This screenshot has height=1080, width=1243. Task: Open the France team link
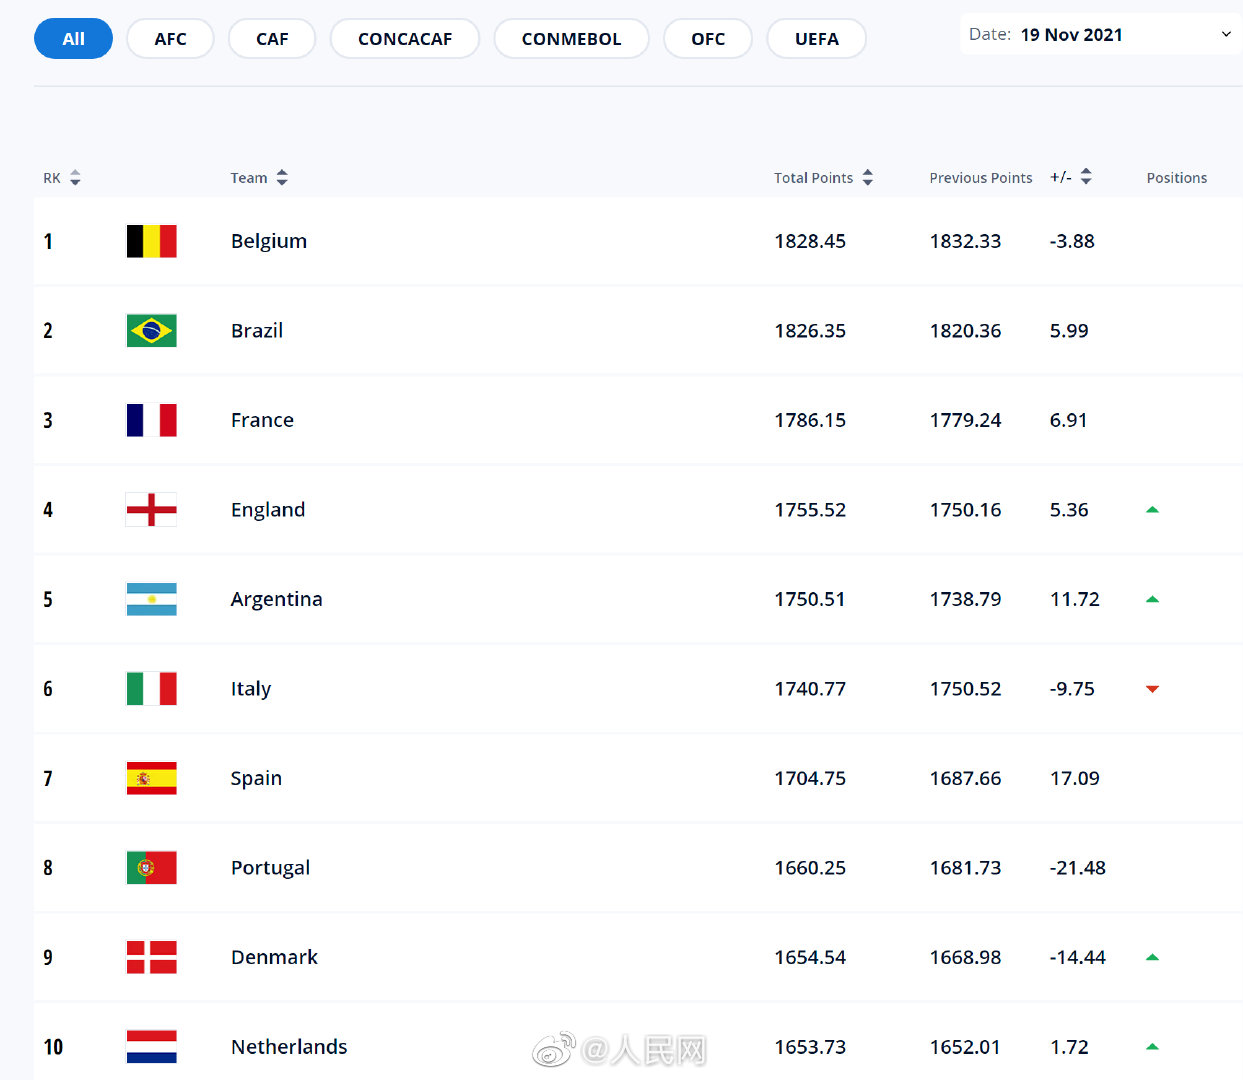pos(262,420)
